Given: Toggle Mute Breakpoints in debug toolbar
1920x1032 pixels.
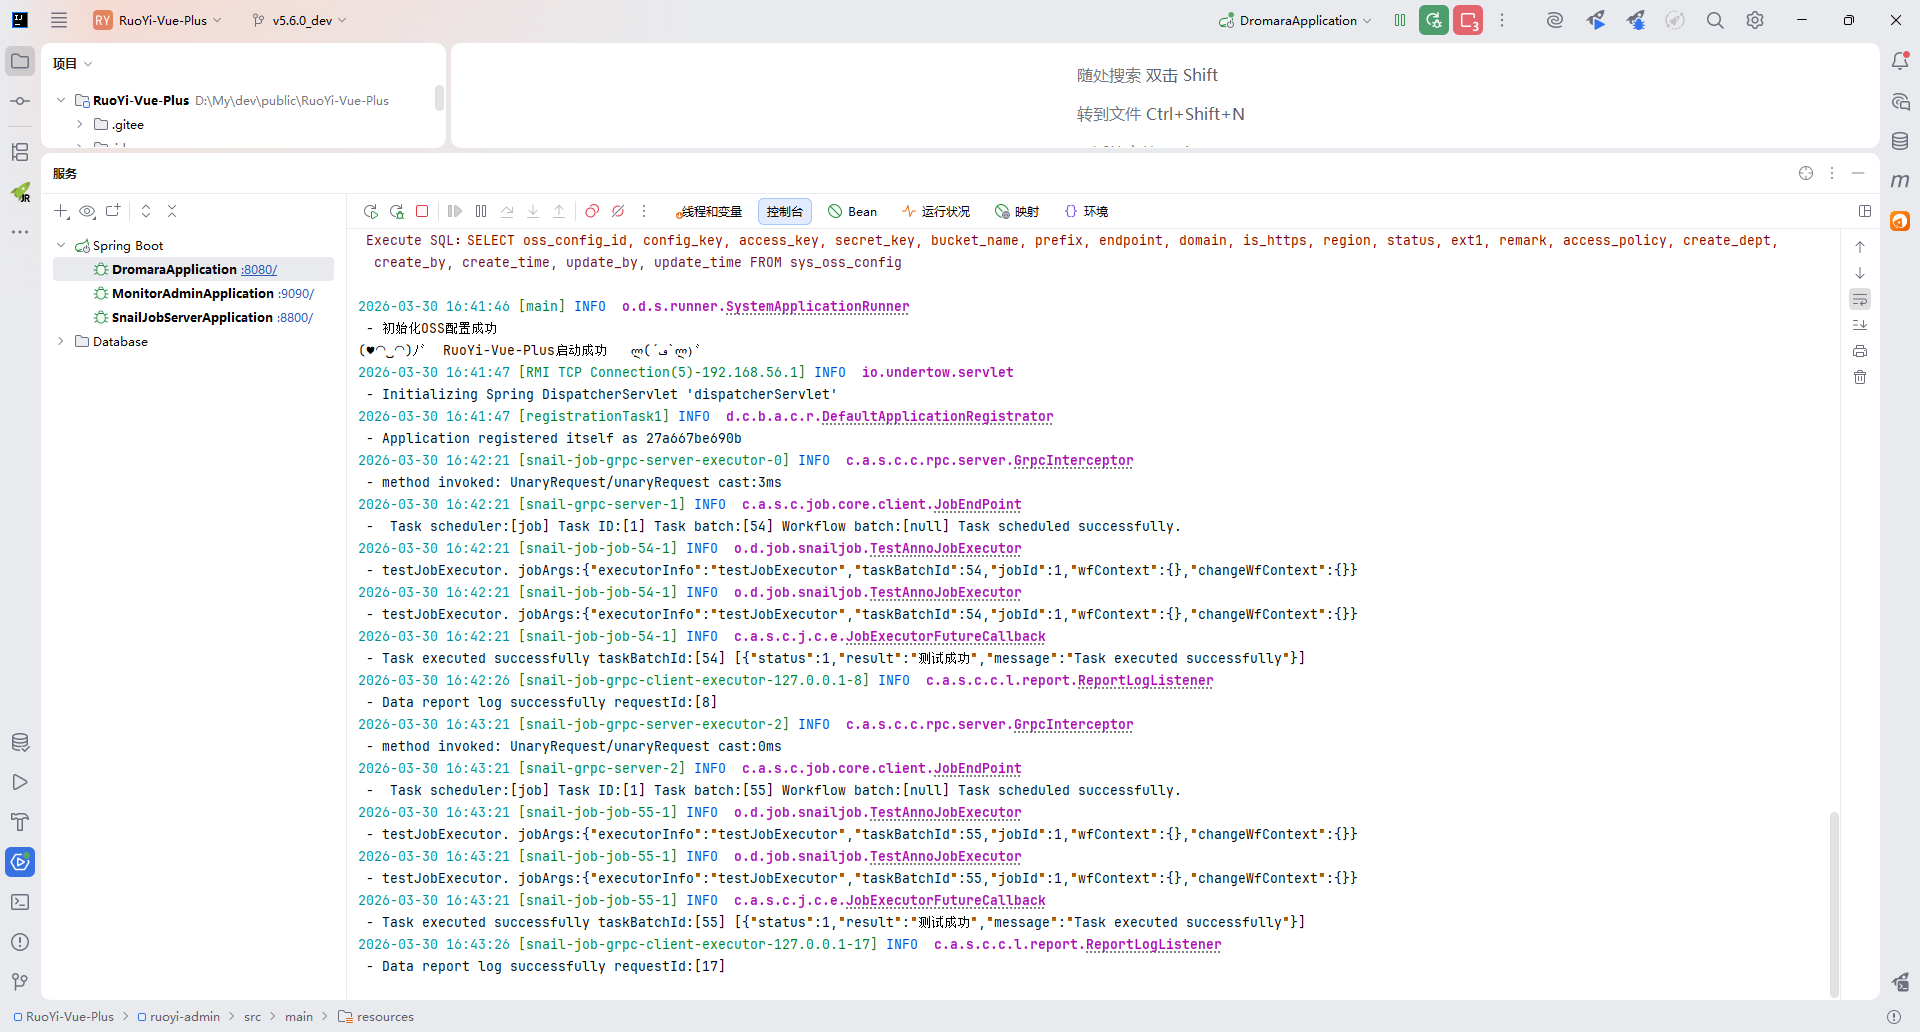Looking at the screenshot, I should pos(618,211).
